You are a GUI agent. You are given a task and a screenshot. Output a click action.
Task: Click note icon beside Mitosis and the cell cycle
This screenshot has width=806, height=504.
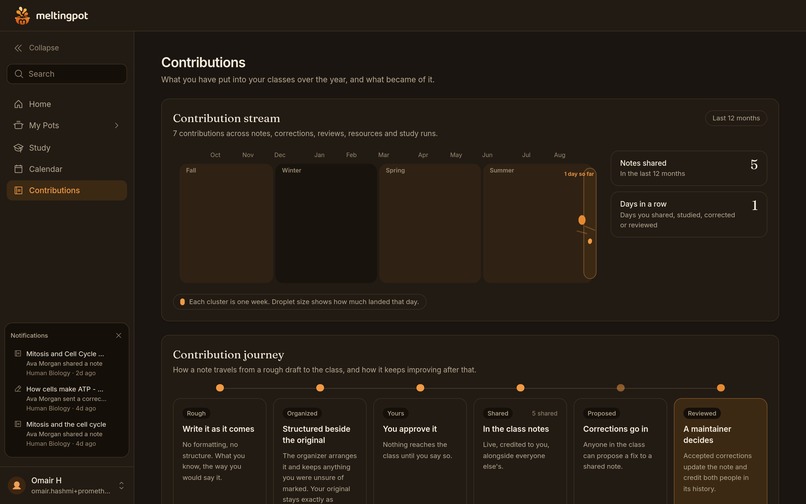click(x=17, y=424)
